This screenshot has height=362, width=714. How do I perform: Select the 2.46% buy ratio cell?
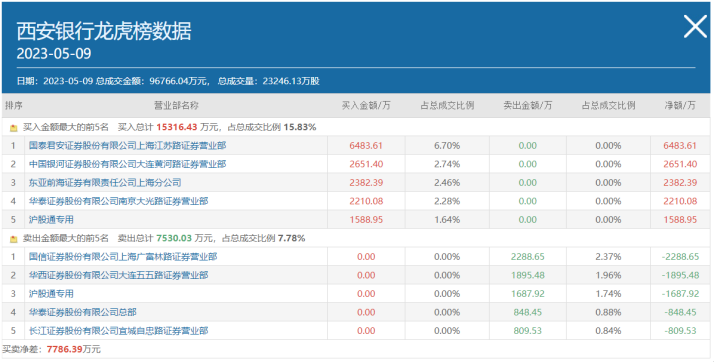pos(447,183)
